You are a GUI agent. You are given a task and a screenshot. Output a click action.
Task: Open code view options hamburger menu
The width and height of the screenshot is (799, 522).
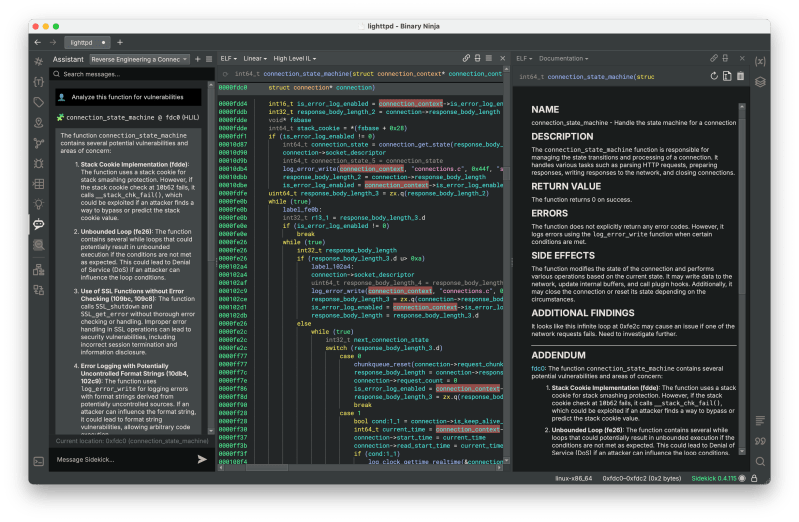tap(489, 59)
